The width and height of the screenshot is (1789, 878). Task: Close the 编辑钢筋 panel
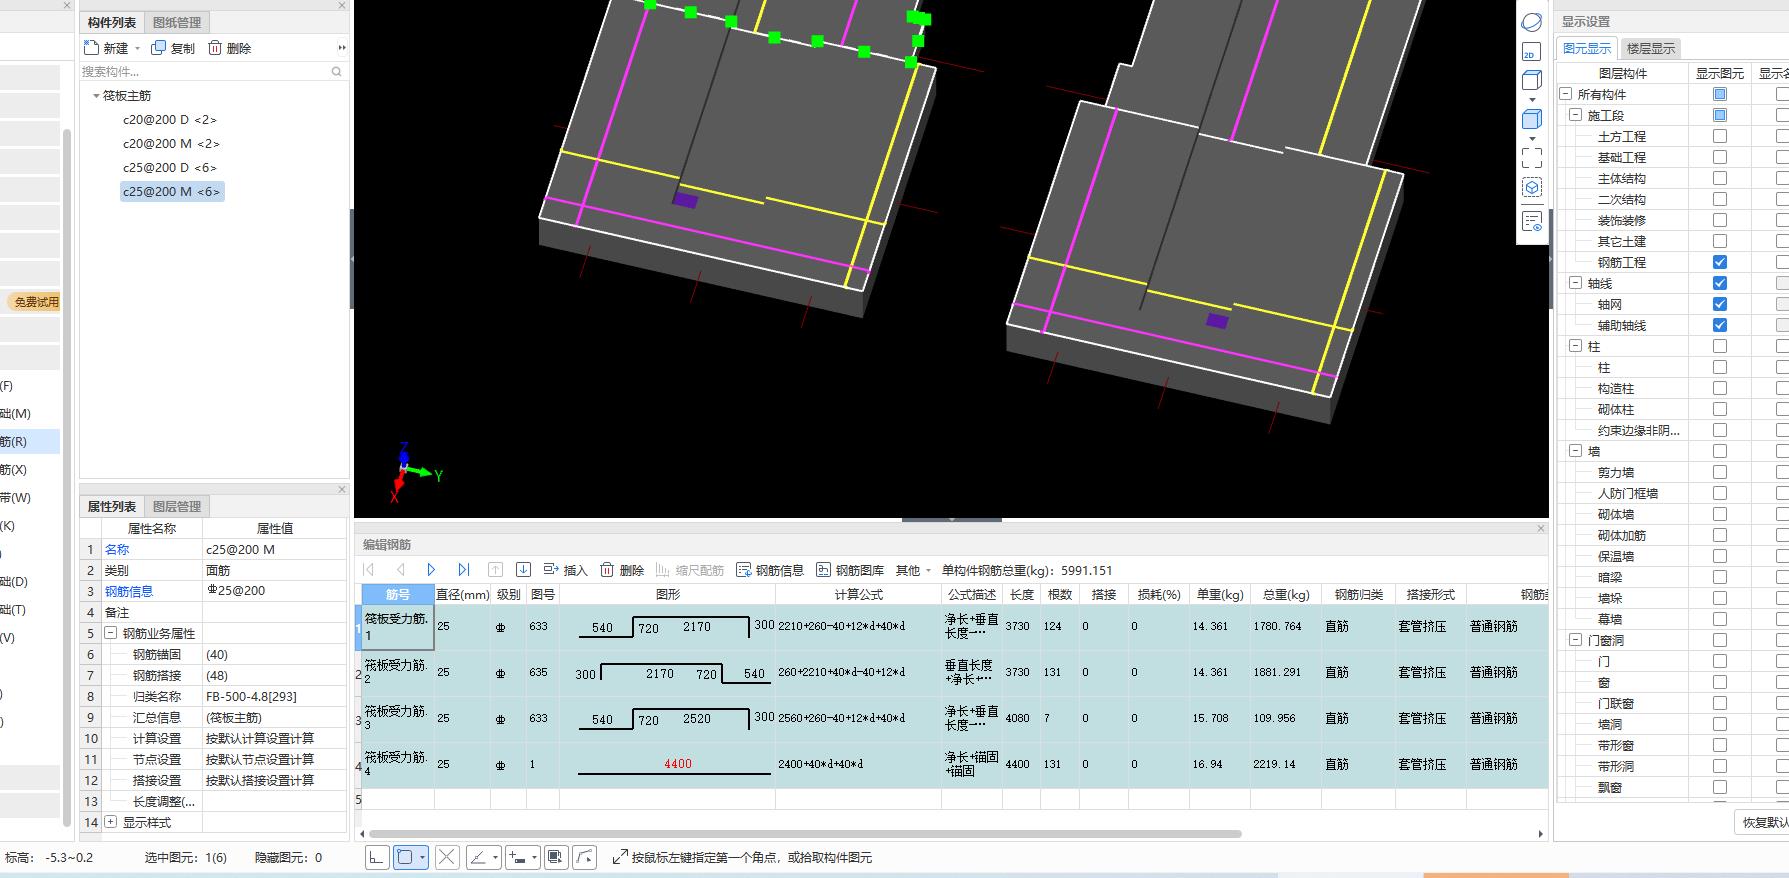[1541, 529]
